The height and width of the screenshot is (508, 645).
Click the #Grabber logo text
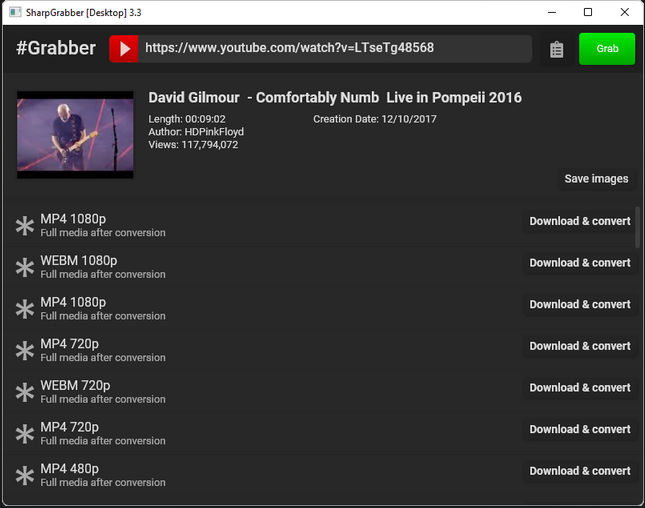point(56,48)
